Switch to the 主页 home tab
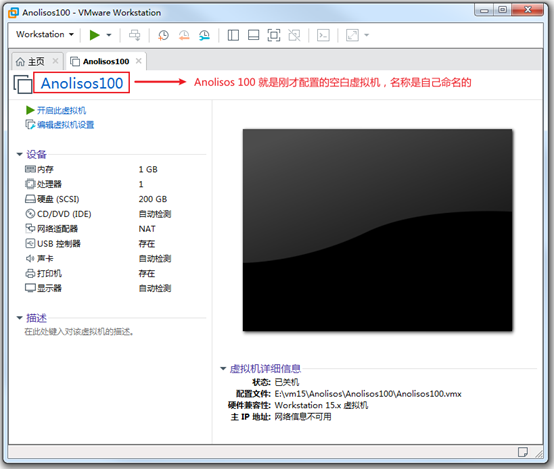This screenshot has width=554, height=469. click(x=31, y=61)
